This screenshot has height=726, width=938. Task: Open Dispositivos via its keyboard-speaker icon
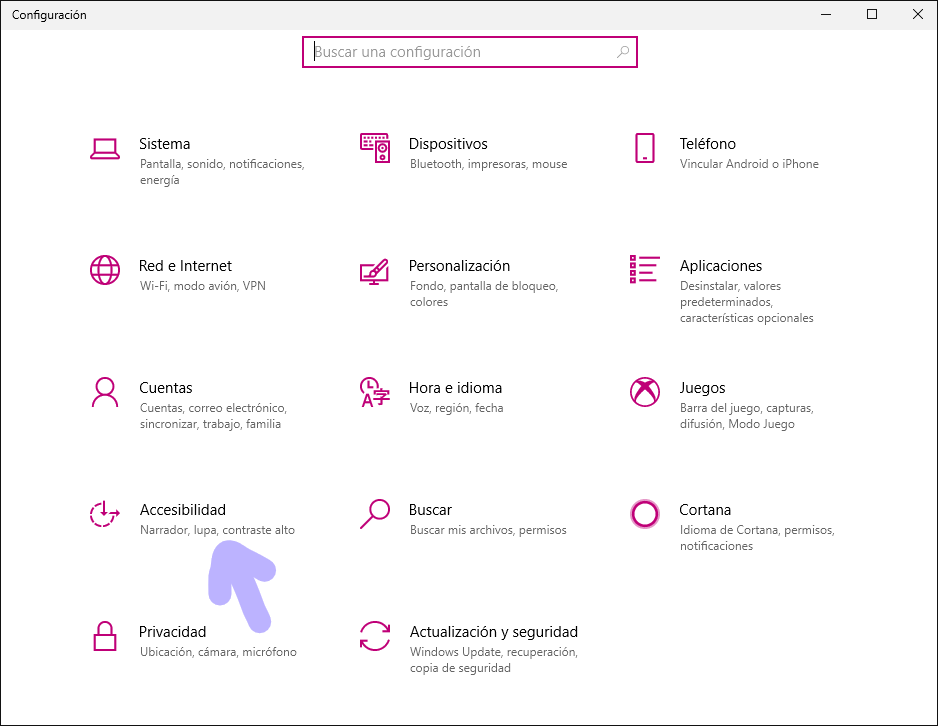[x=374, y=148]
